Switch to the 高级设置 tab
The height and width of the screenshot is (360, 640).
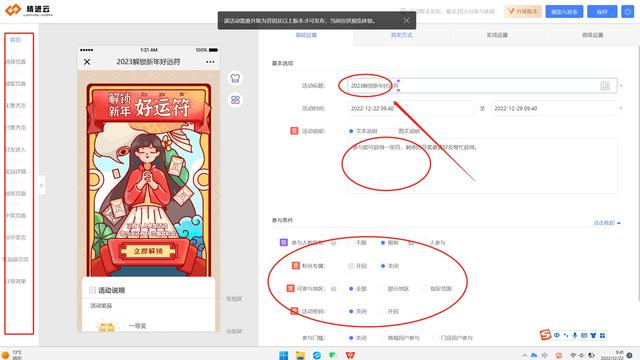593,35
